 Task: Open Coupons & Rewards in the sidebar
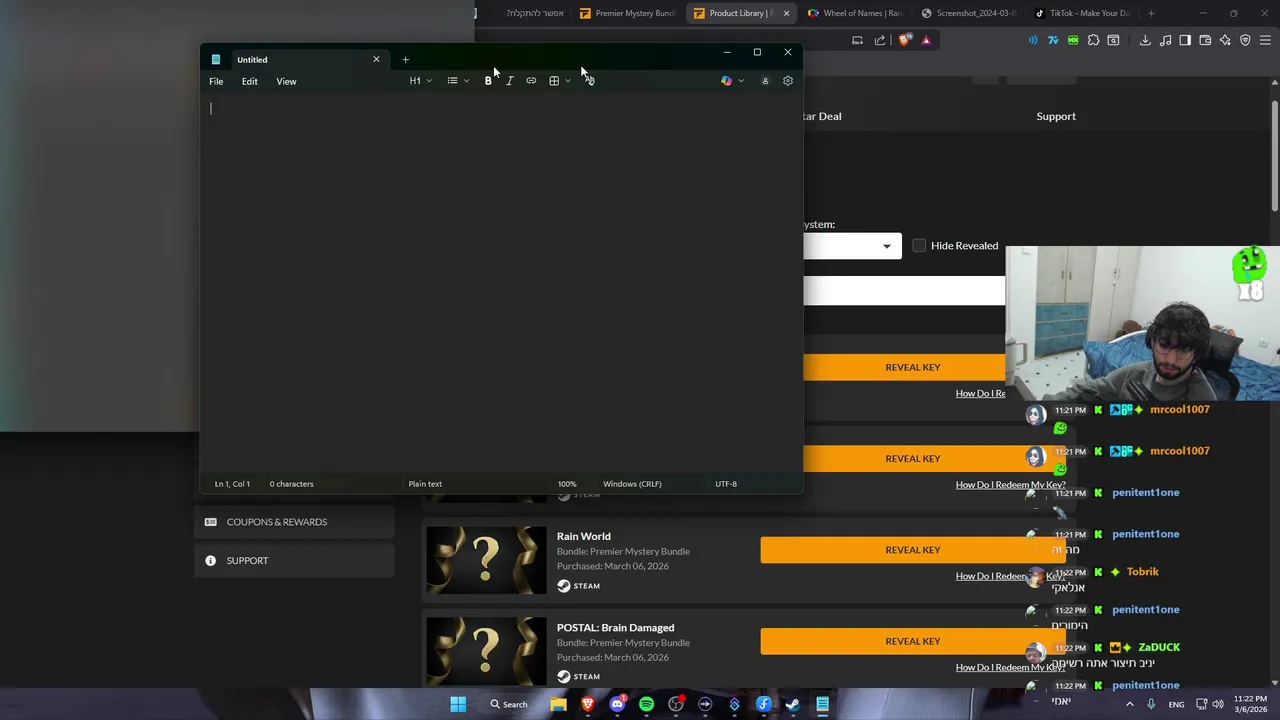(295, 522)
